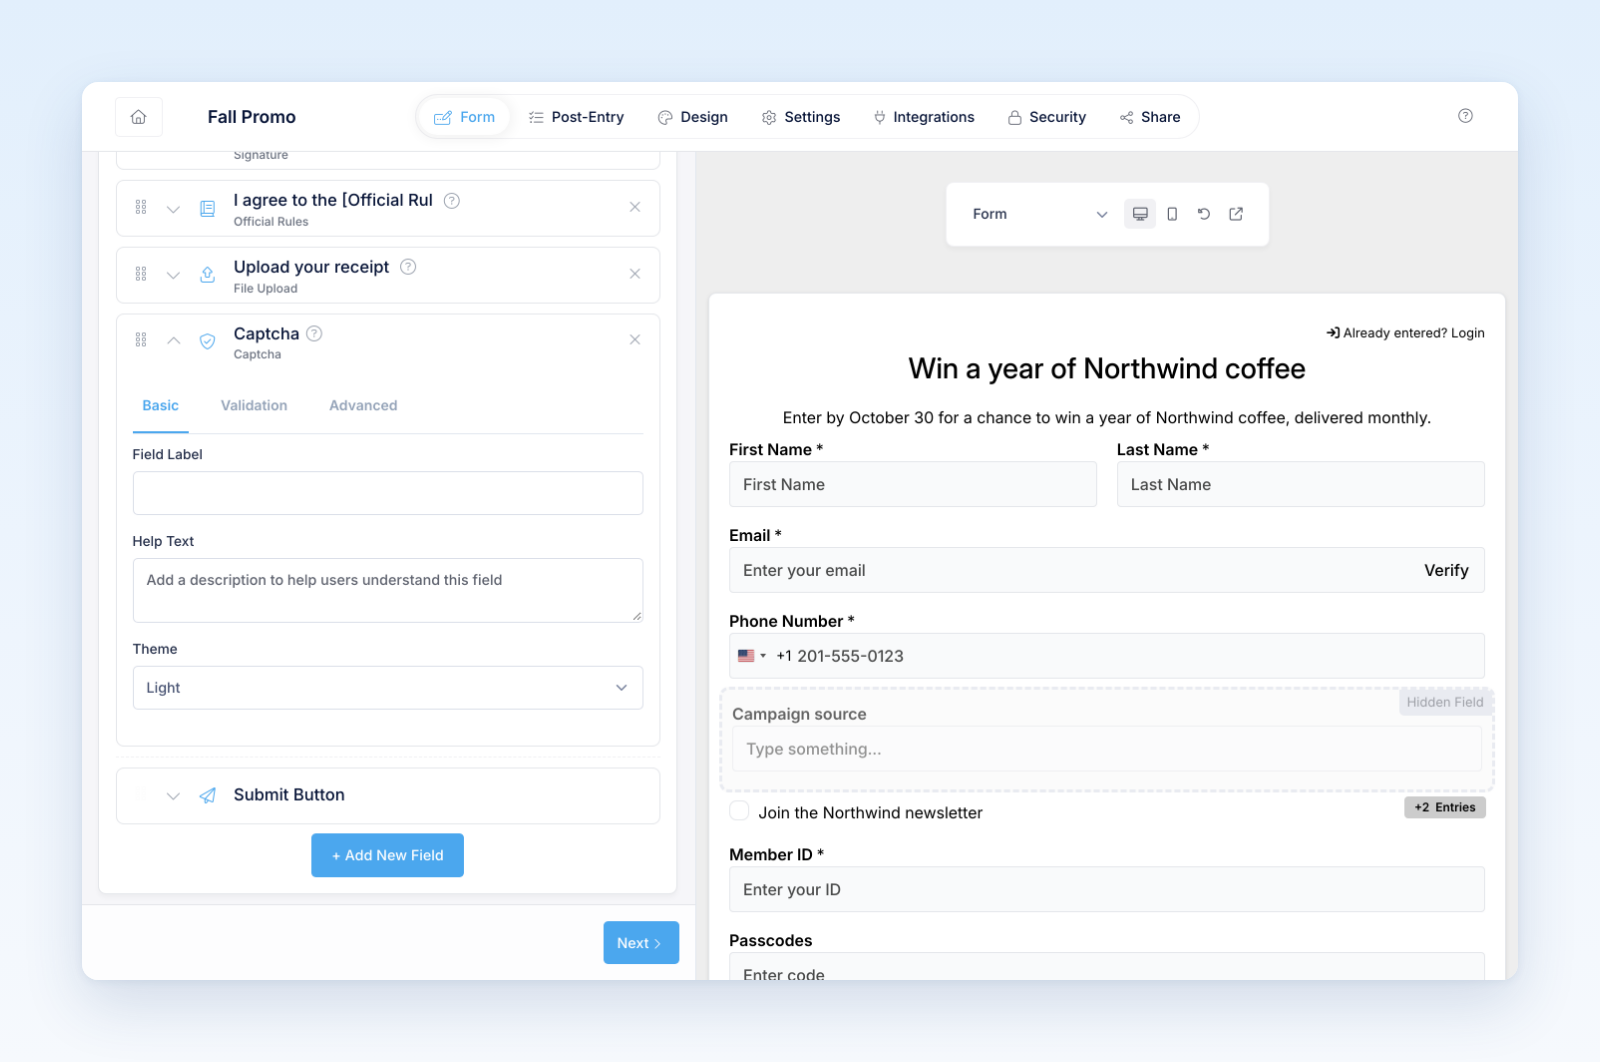
Task: Click the Submit Button paper plane icon
Action: point(208,796)
